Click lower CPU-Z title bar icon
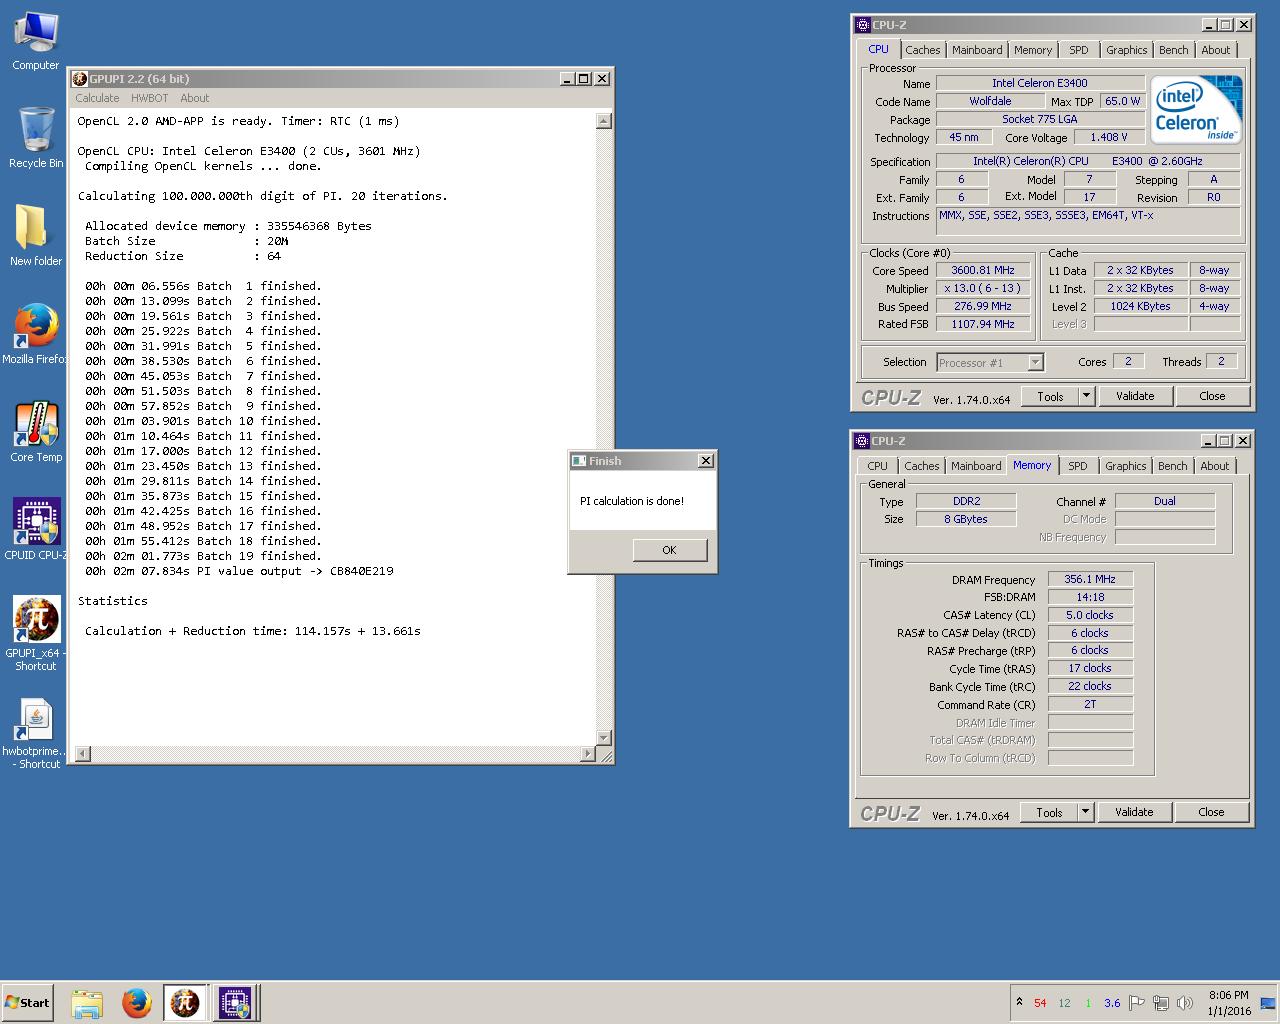 [861, 441]
